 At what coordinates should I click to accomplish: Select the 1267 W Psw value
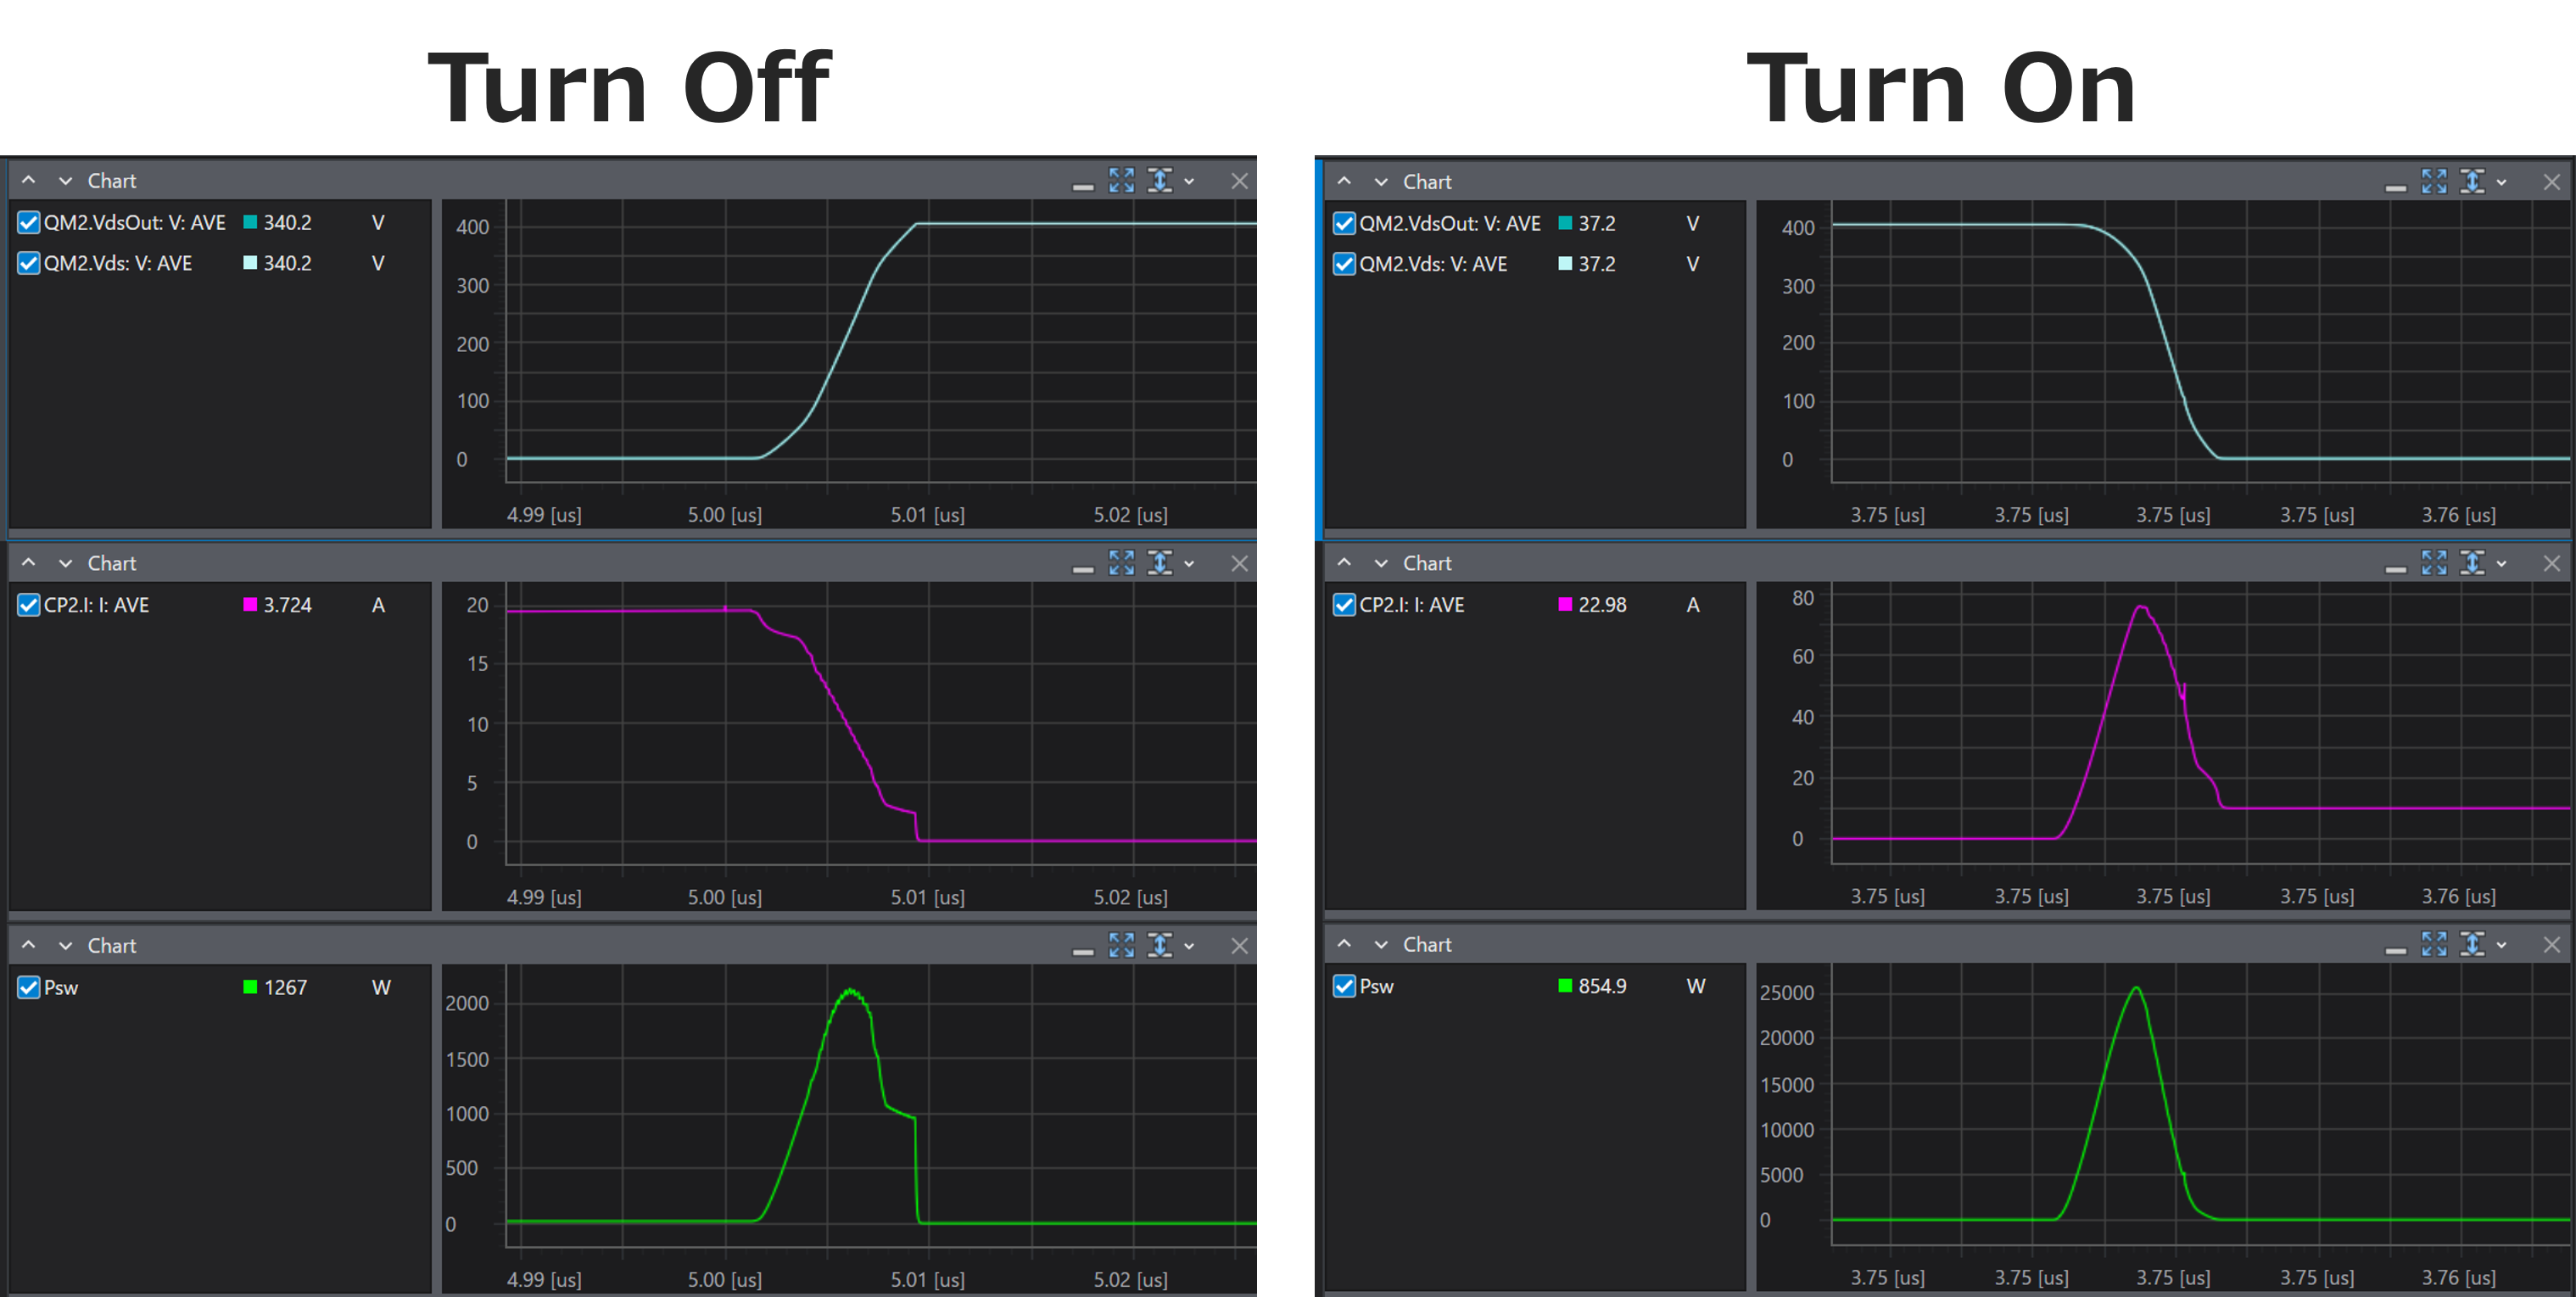[x=286, y=987]
